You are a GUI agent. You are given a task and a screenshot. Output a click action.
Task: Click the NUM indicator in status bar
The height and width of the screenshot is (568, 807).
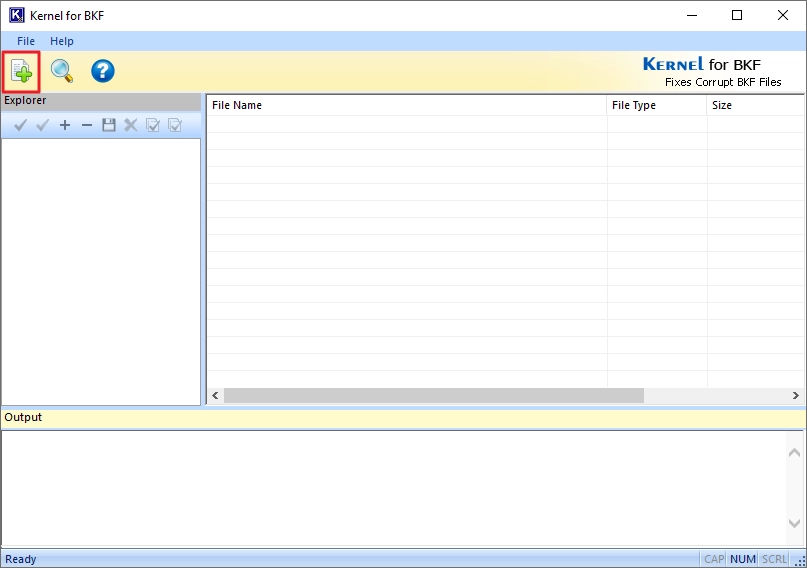743,559
